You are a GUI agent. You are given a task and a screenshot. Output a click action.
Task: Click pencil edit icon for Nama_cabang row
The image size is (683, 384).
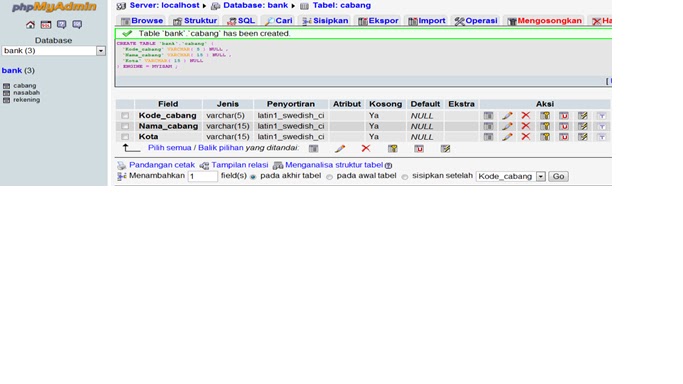(x=507, y=126)
